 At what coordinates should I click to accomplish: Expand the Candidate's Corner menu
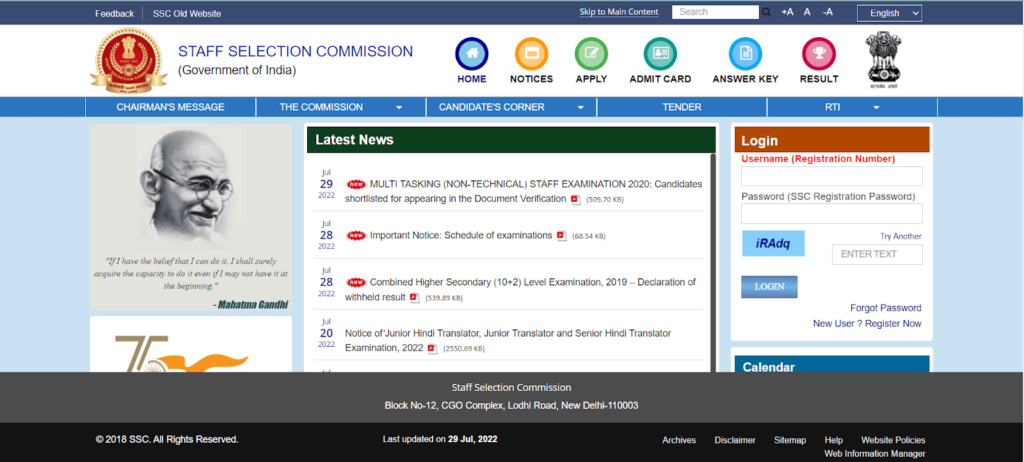[x=510, y=107]
